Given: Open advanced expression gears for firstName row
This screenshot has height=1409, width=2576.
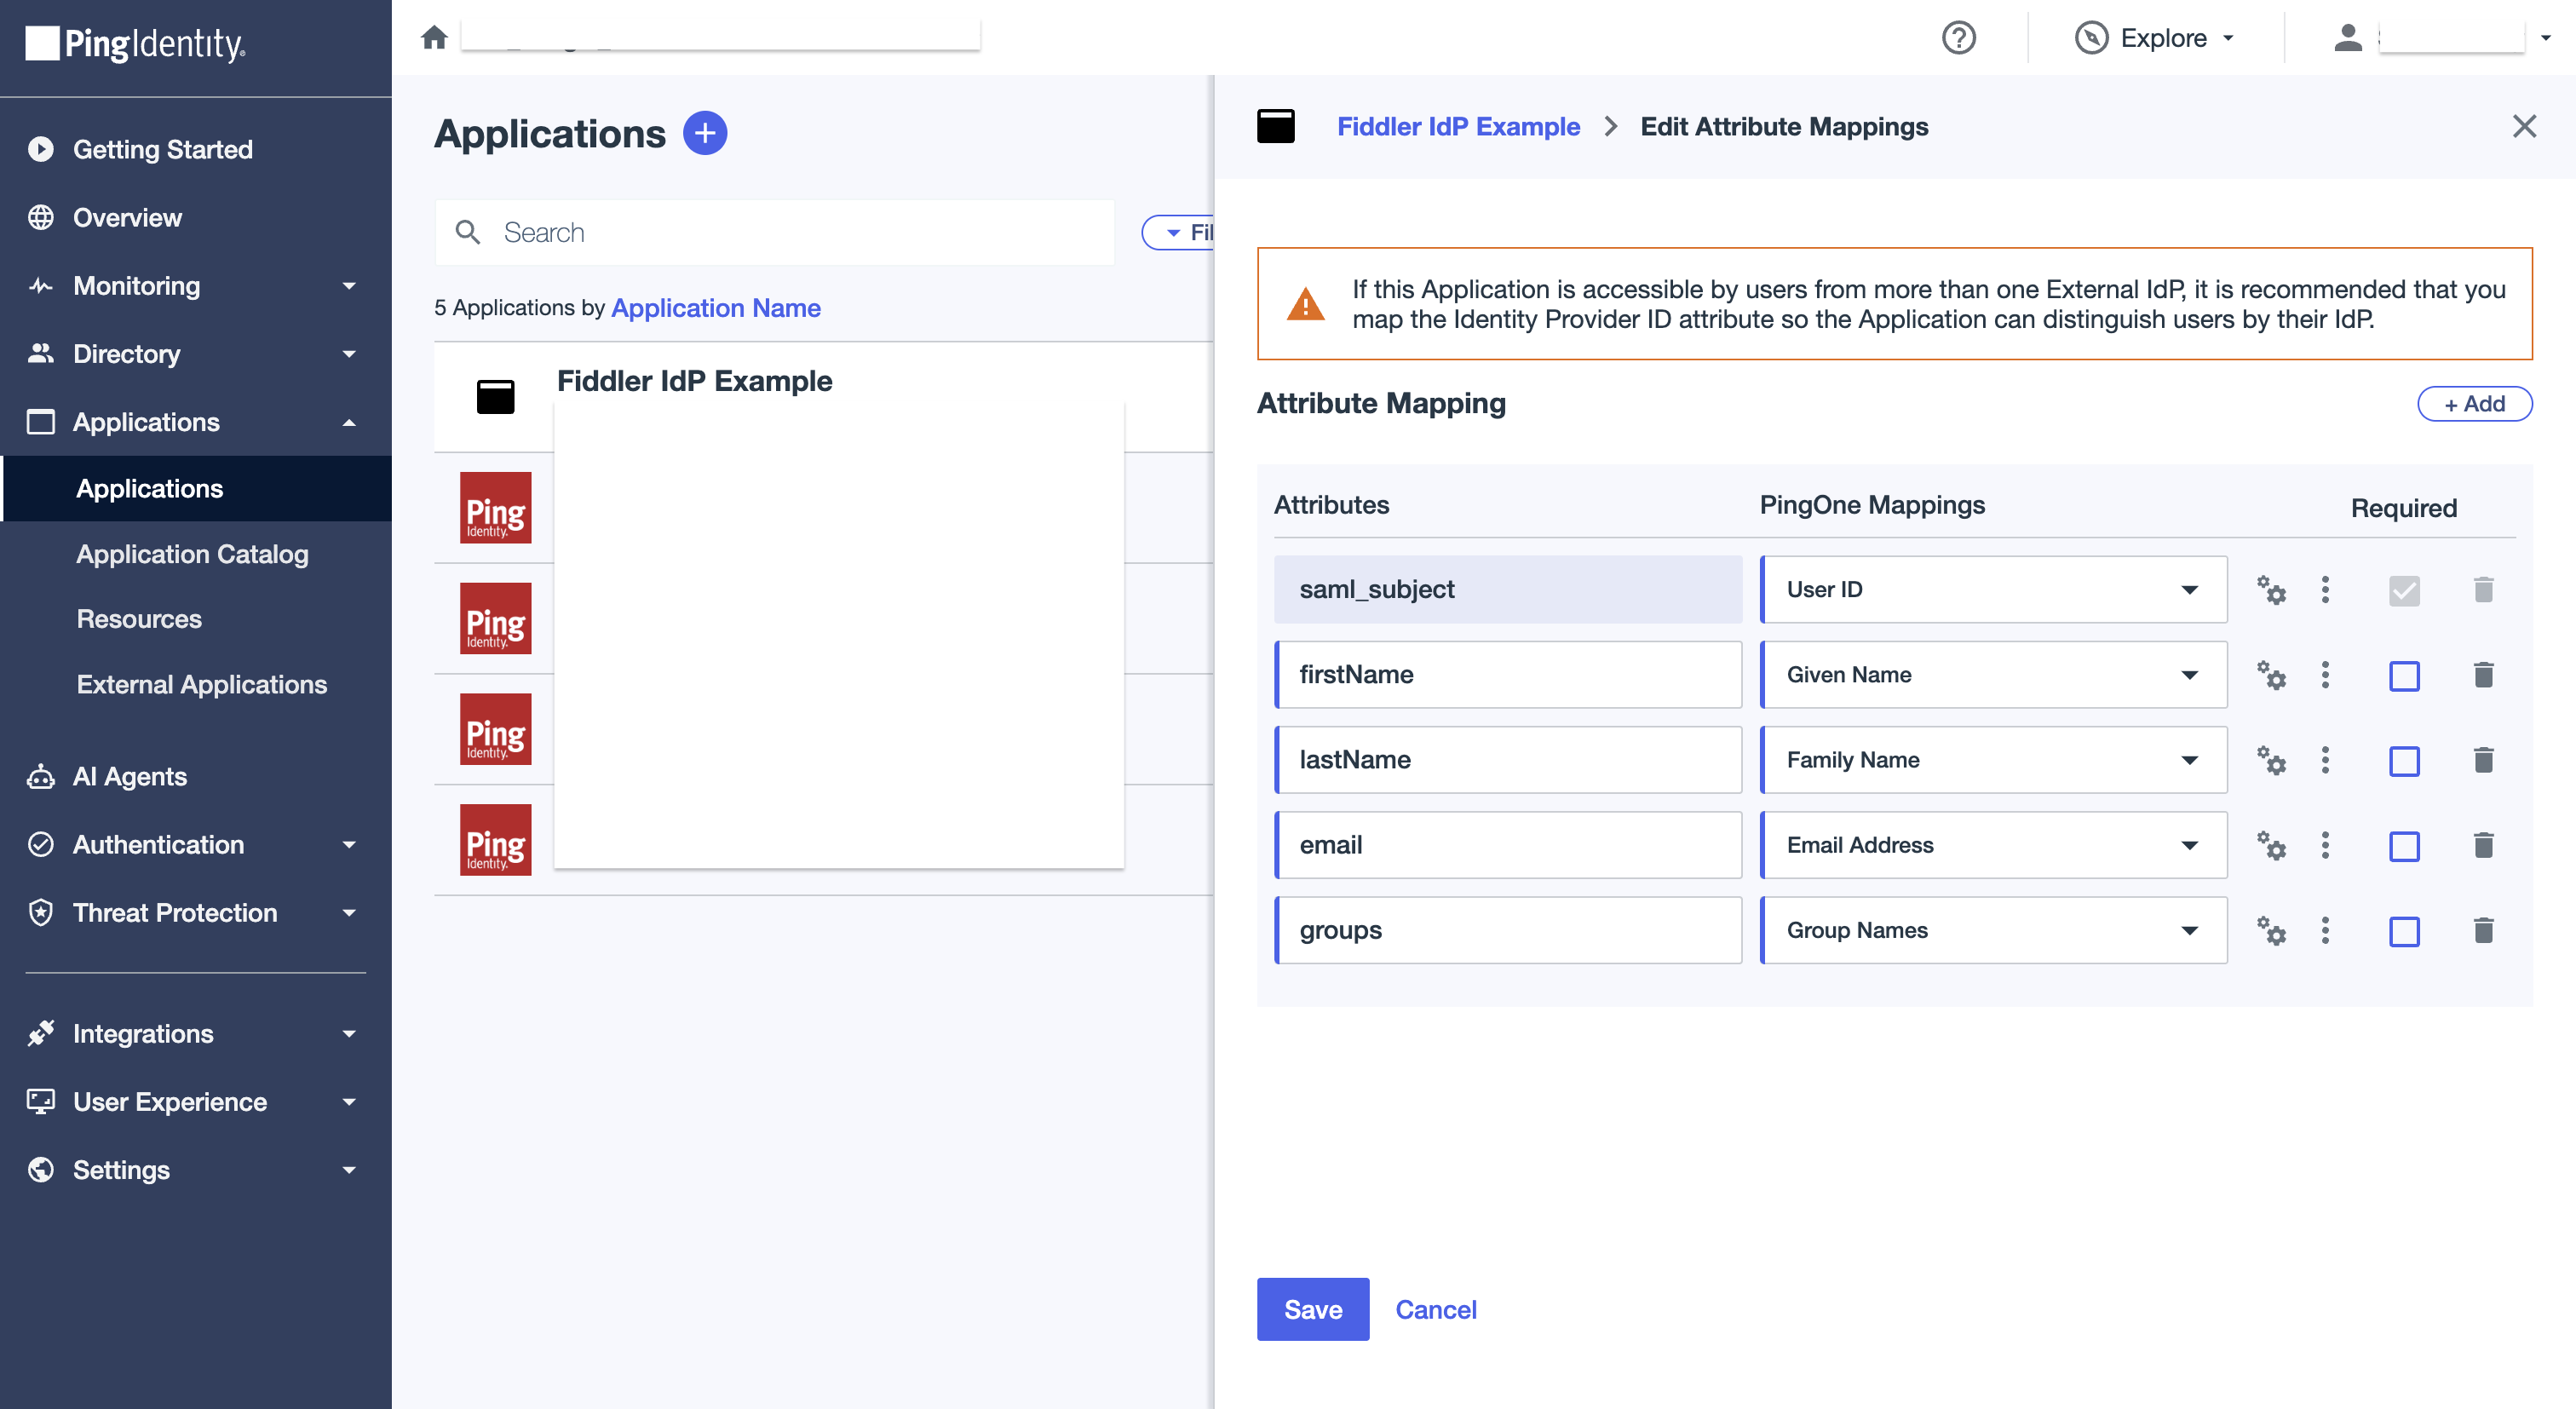Looking at the screenshot, I should (x=2271, y=675).
